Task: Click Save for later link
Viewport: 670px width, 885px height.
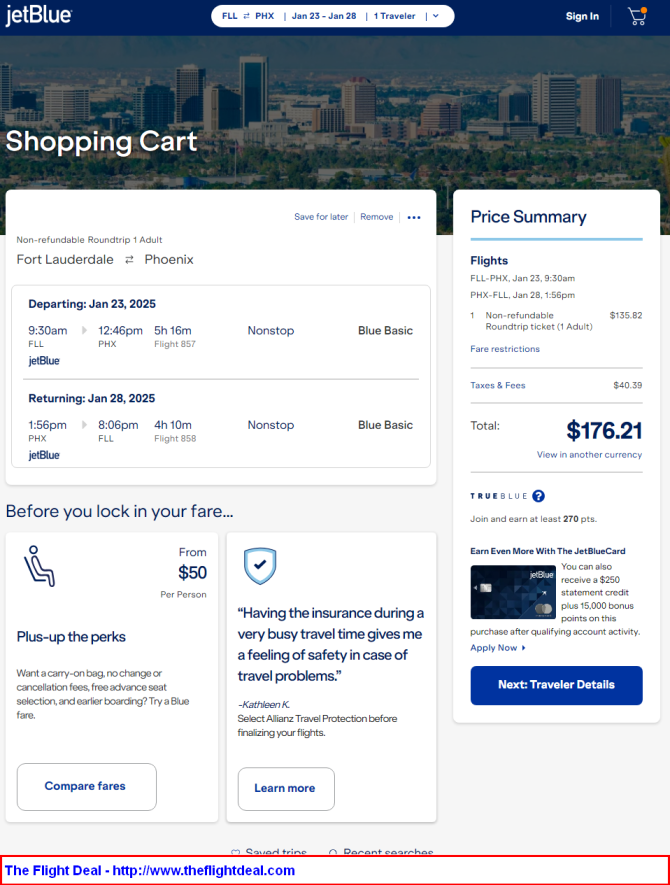Action: point(321,217)
